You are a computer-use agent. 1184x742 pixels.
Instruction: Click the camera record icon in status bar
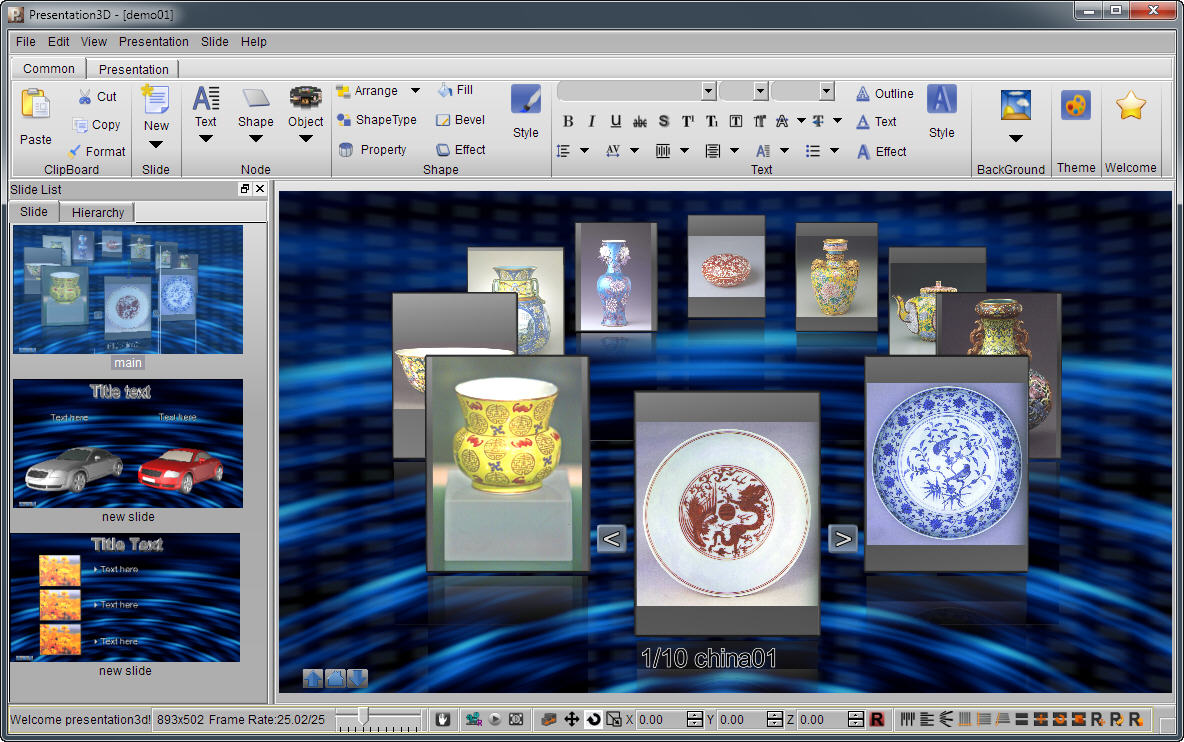coord(473,719)
